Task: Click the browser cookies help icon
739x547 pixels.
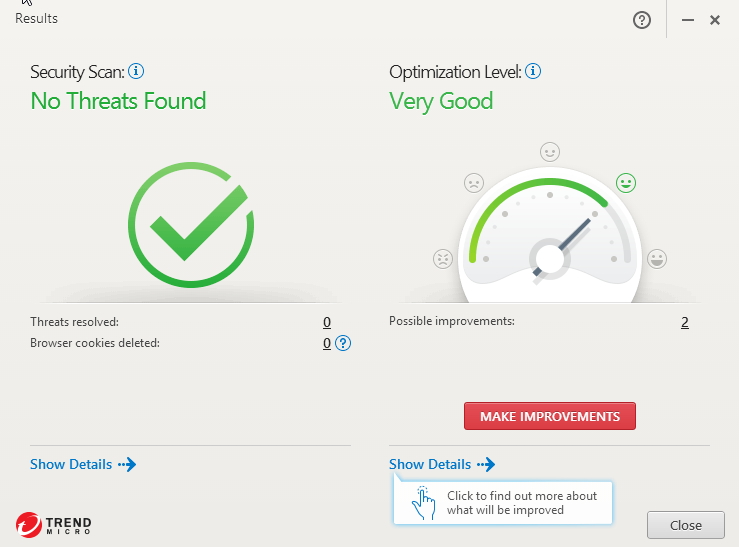Action: coord(343,343)
